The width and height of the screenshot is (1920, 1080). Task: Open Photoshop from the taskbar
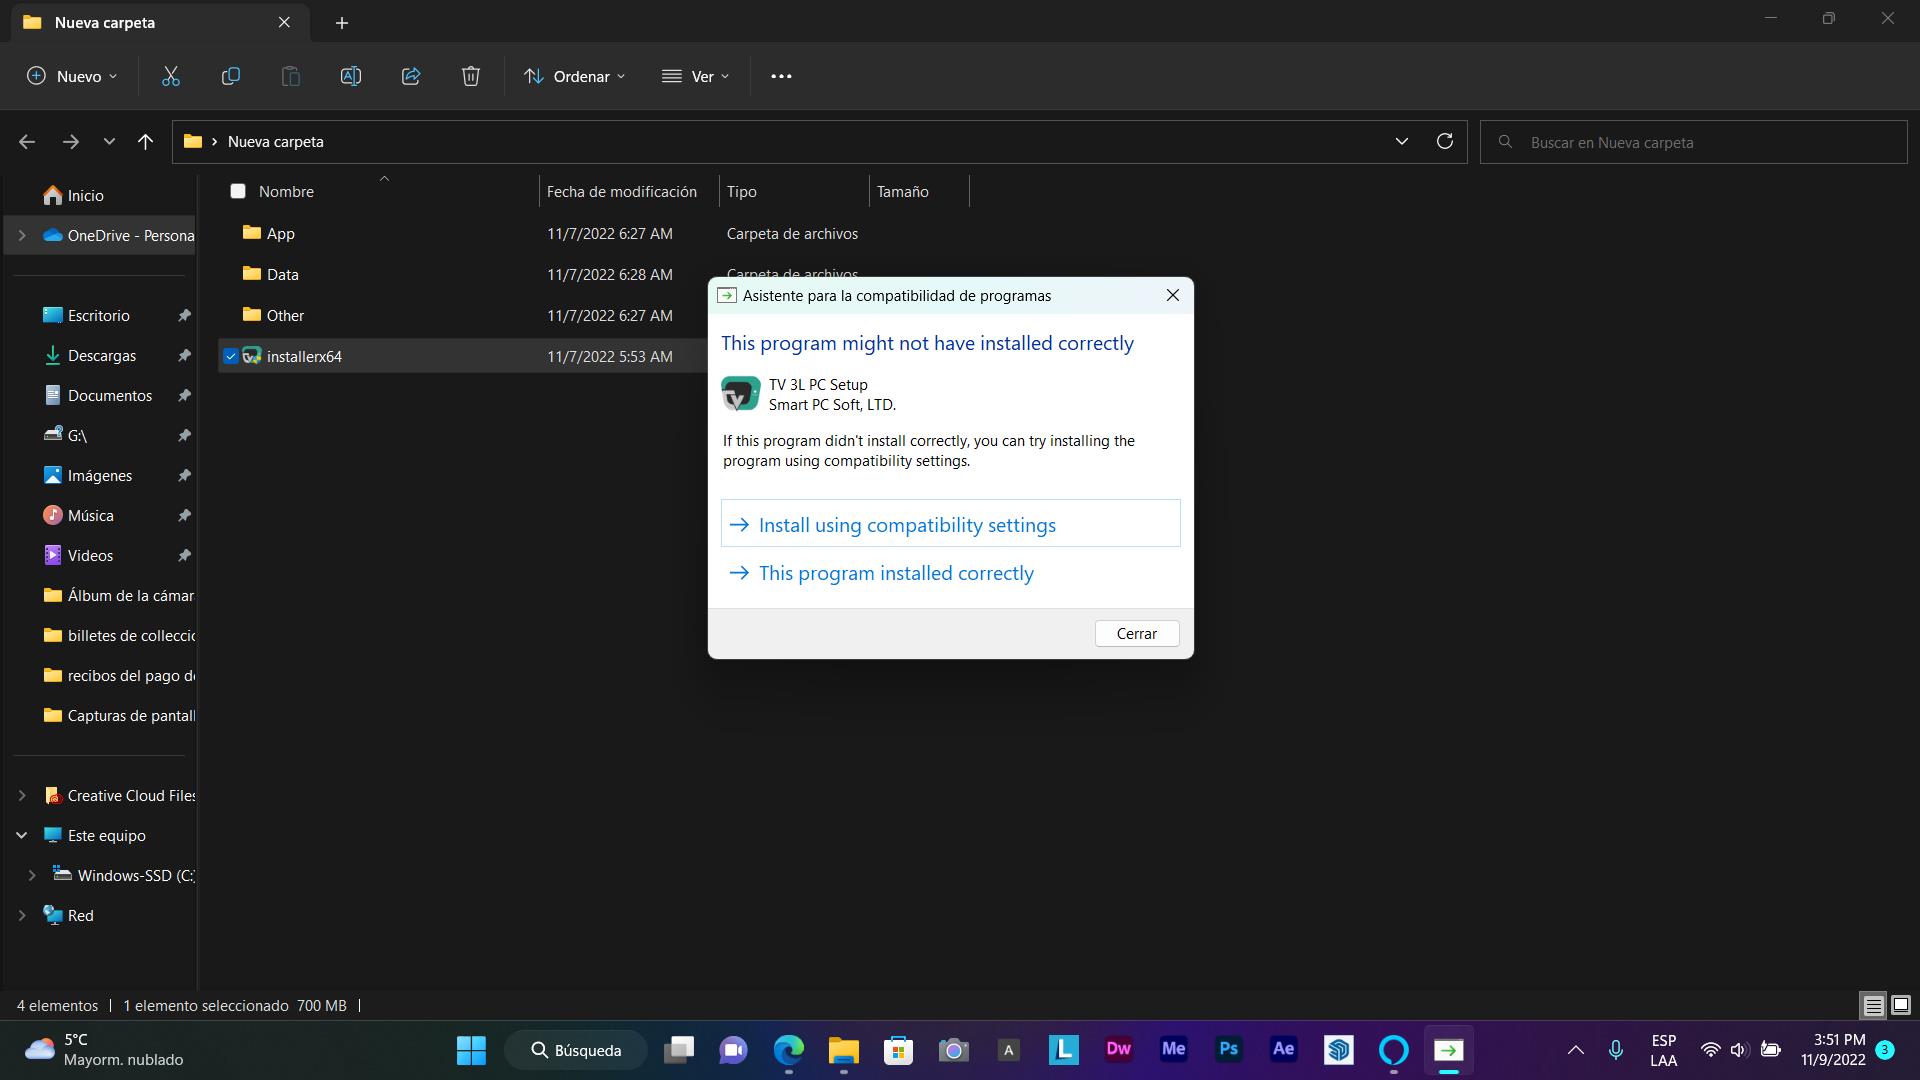point(1228,1049)
